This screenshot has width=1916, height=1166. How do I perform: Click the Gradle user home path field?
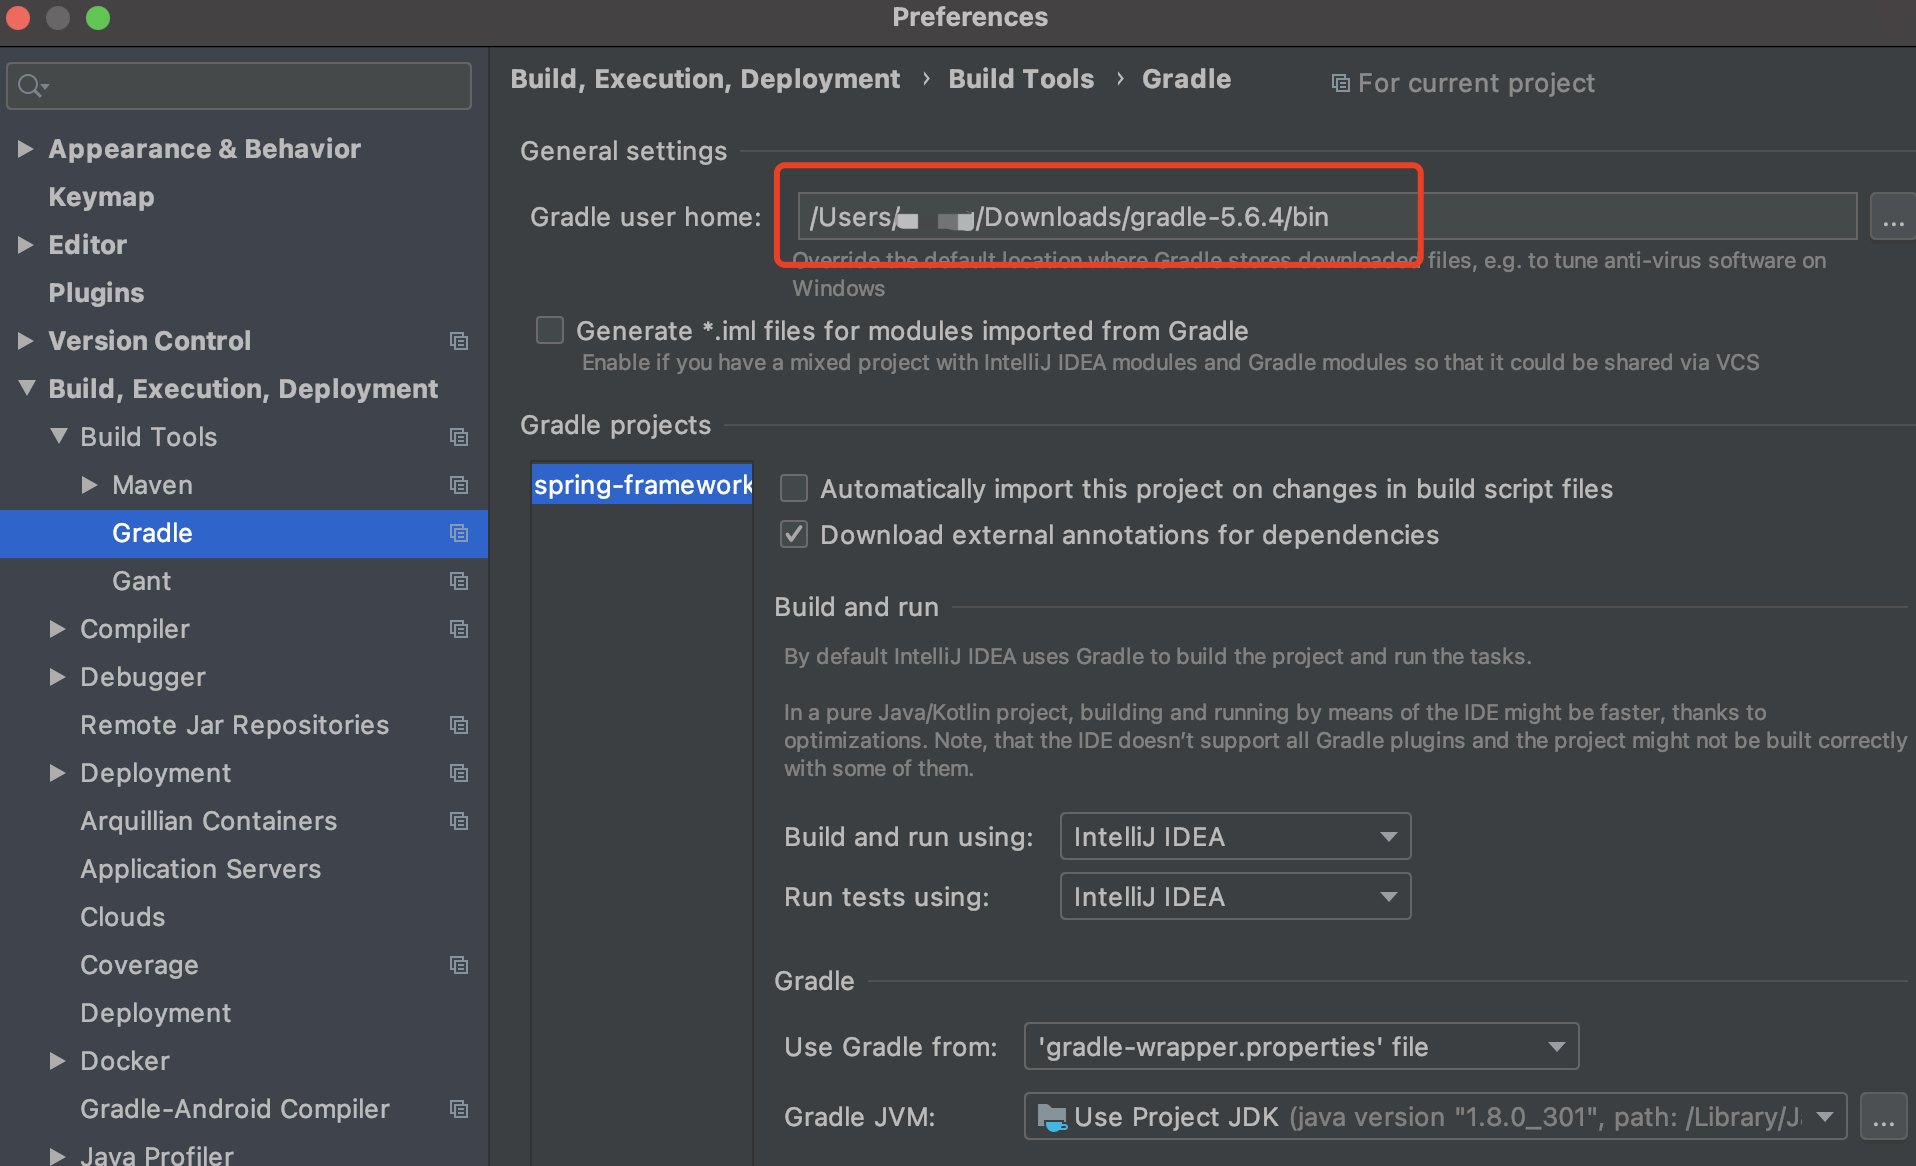click(x=1326, y=217)
